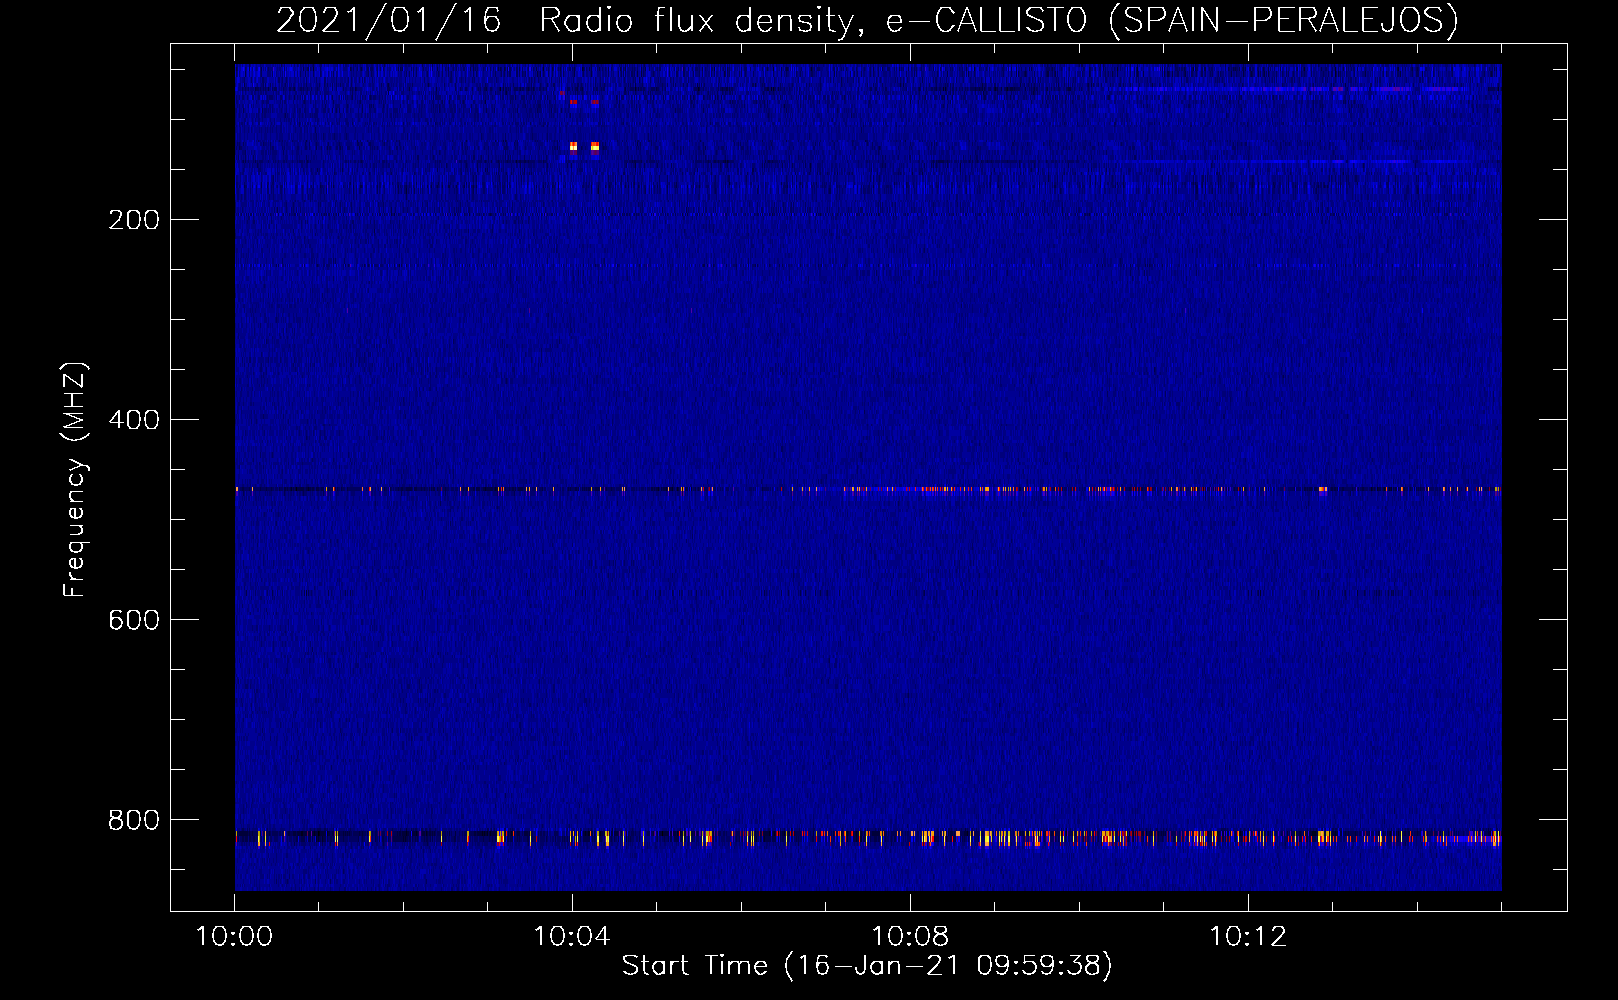Click the 400 frequency tick label
Image resolution: width=1618 pixels, height=1000 pixels.
(134, 420)
